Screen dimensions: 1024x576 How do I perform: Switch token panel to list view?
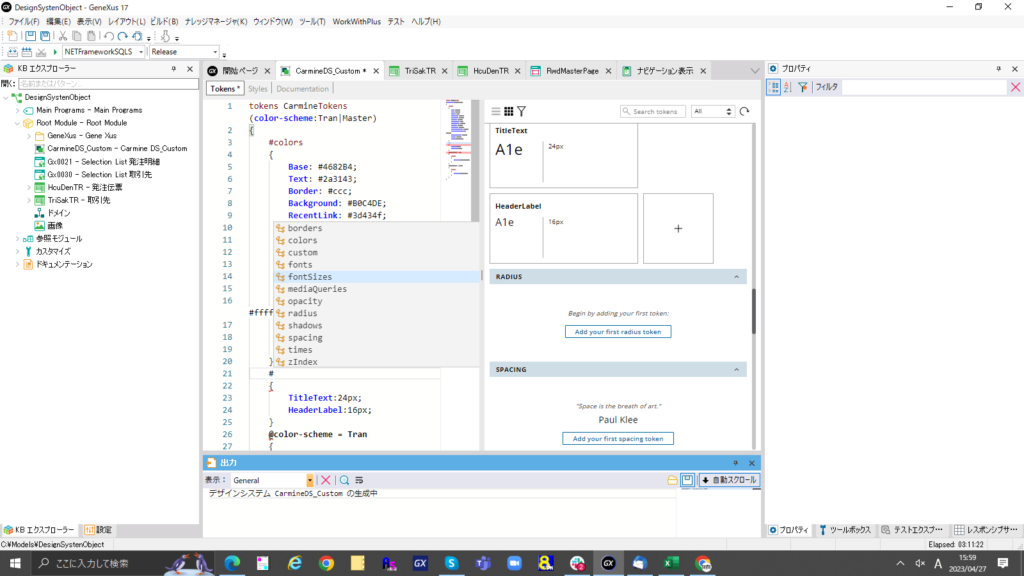click(496, 112)
